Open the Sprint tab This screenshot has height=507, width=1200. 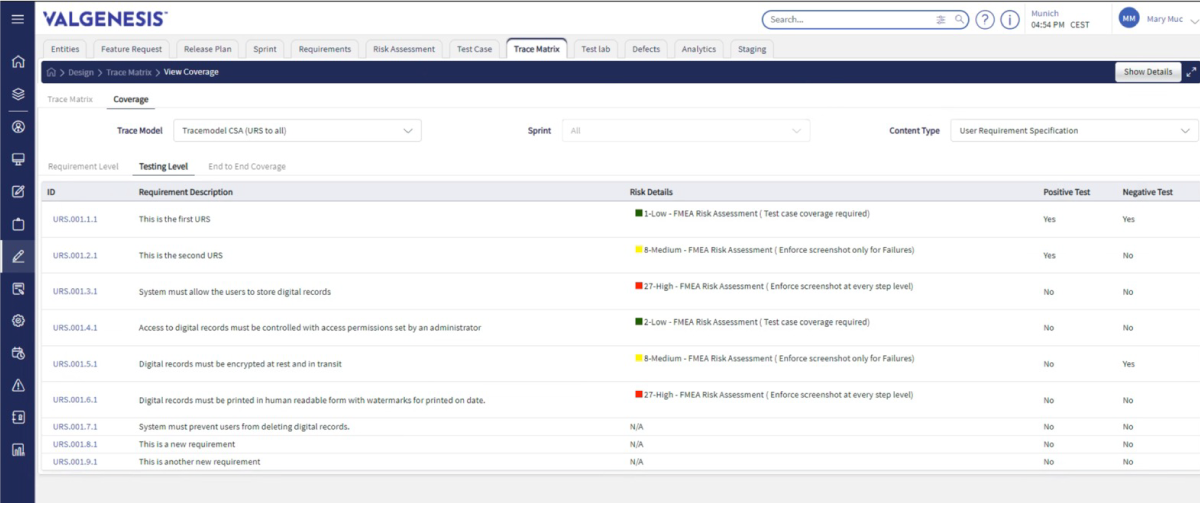(x=265, y=48)
